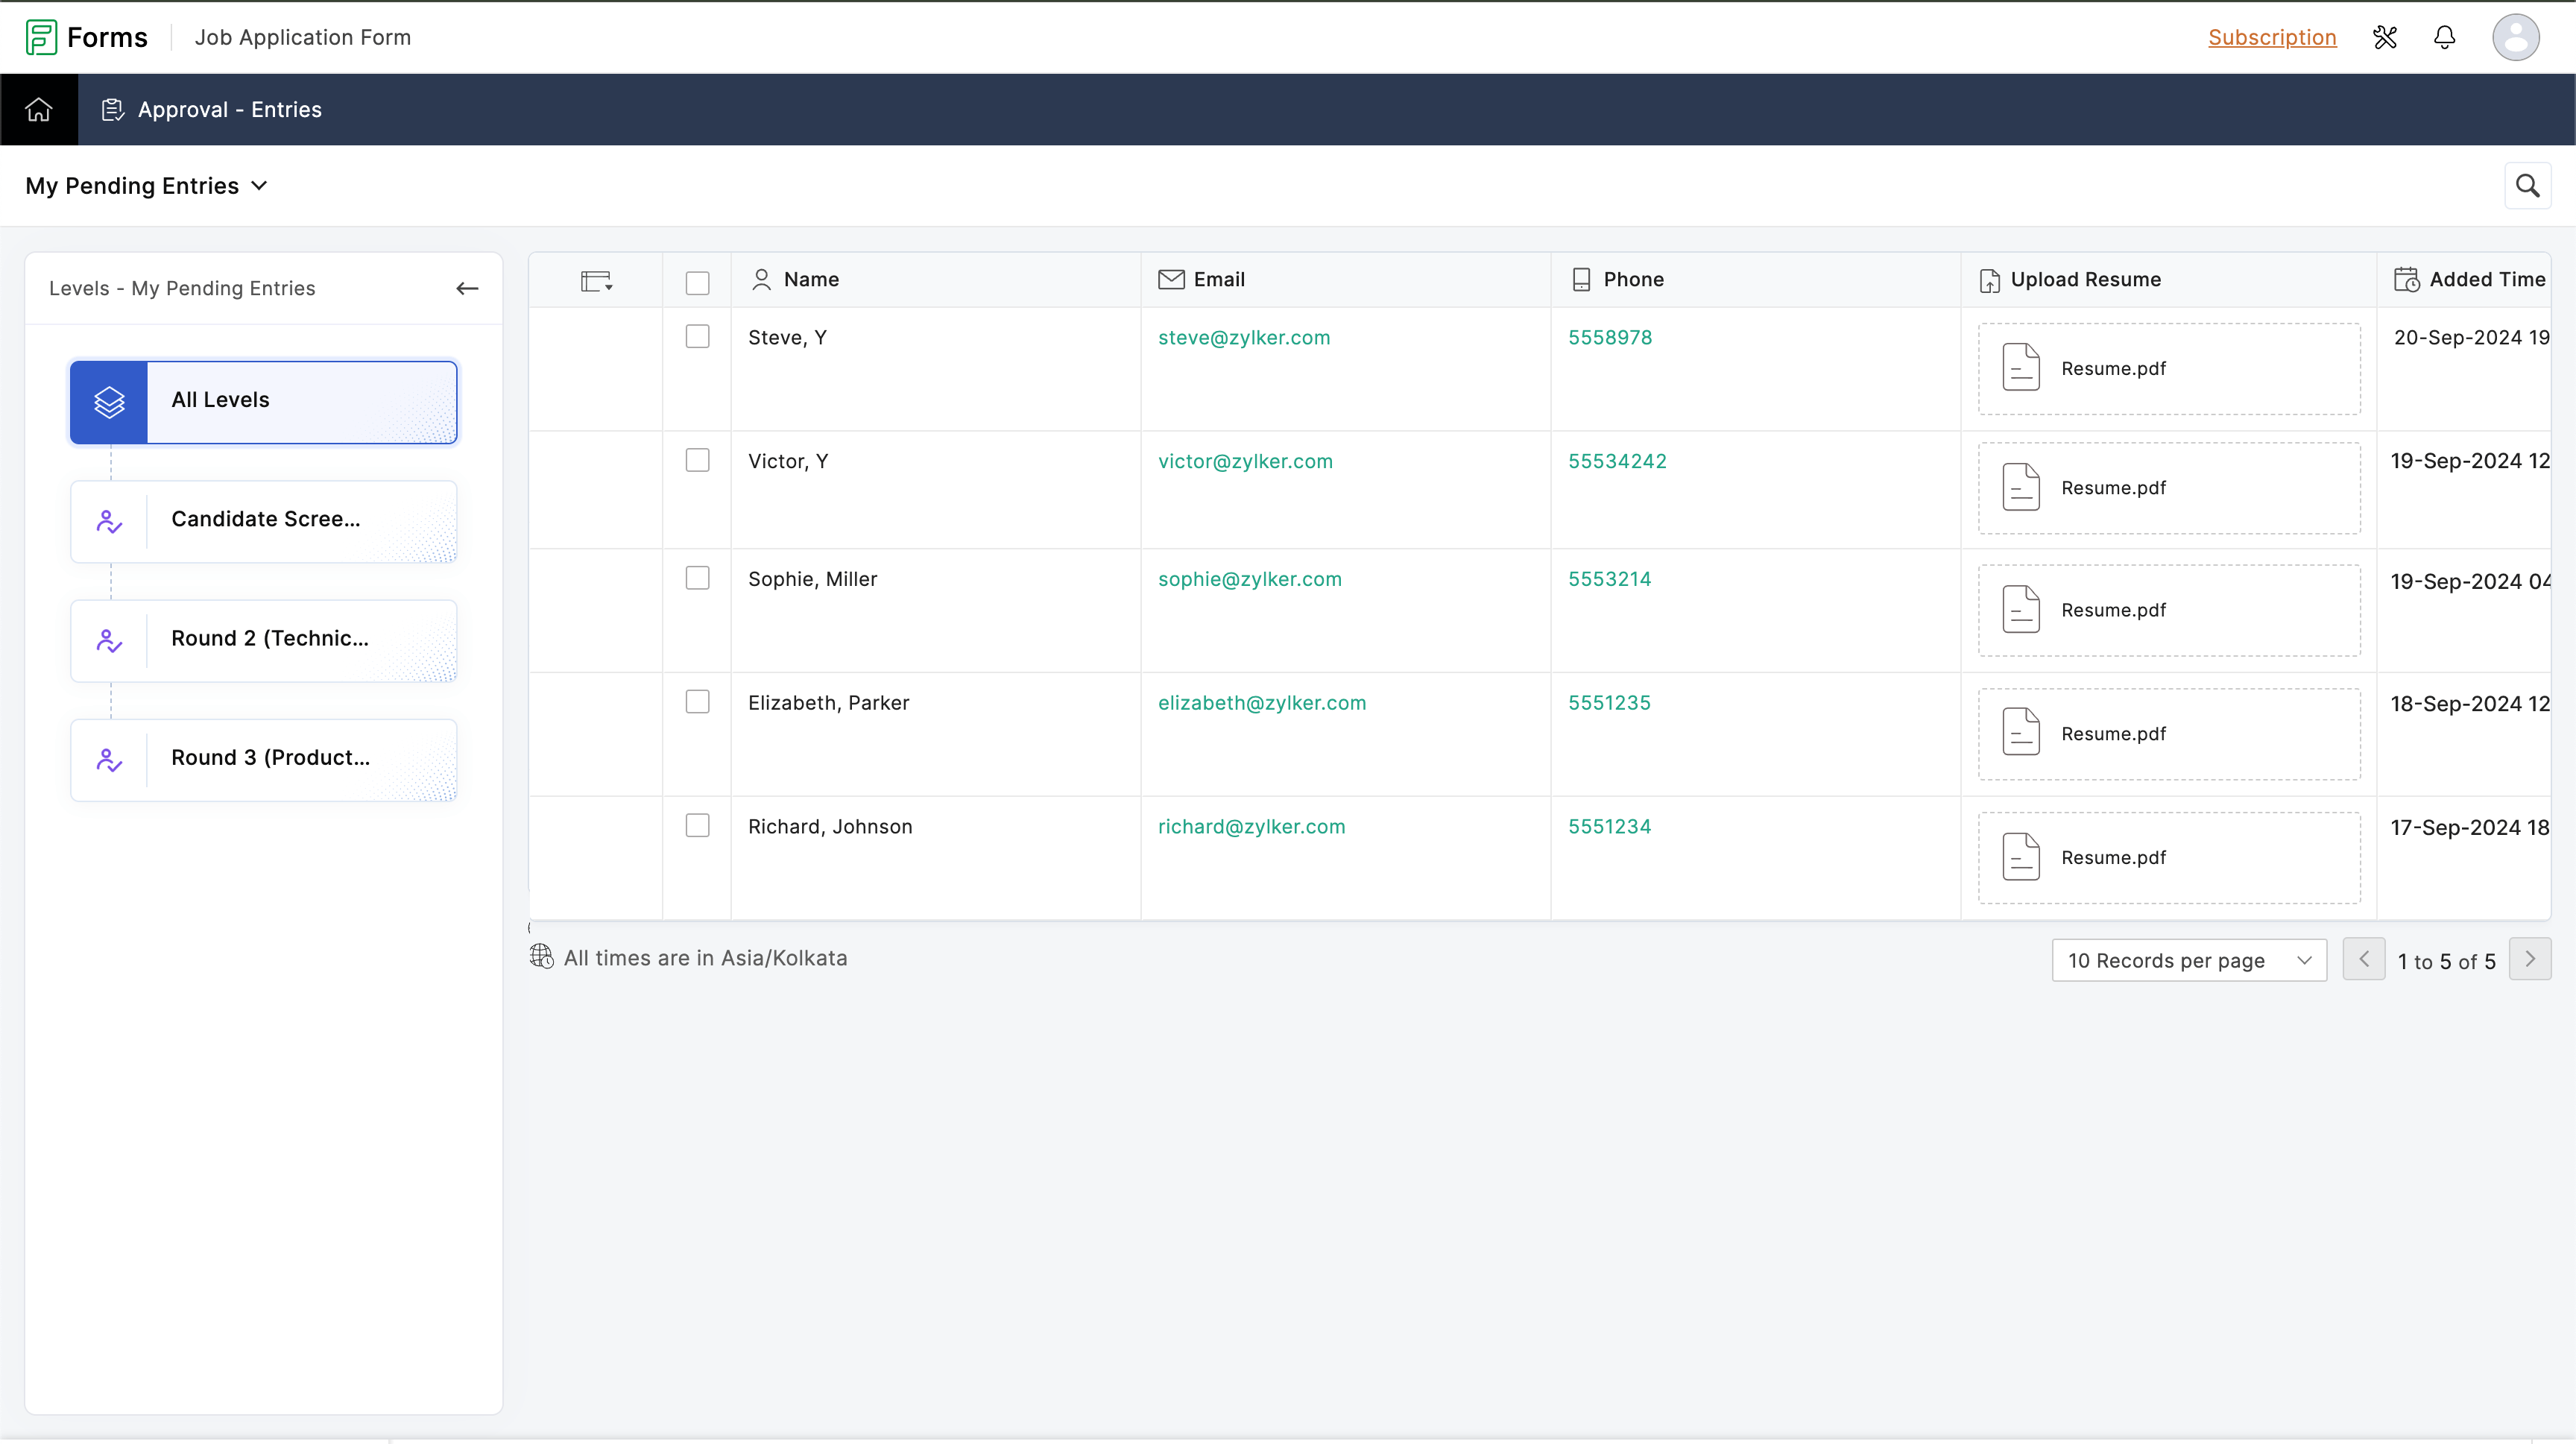Select the All Levels filter
The width and height of the screenshot is (2576, 1444).
pyautogui.click(x=263, y=401)
